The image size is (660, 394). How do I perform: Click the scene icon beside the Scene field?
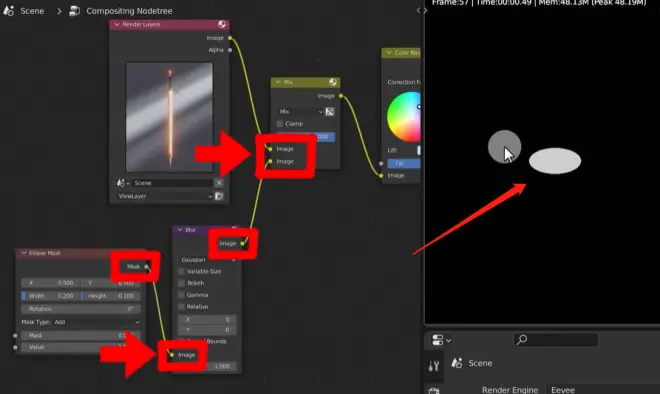[x=121, y=183]
